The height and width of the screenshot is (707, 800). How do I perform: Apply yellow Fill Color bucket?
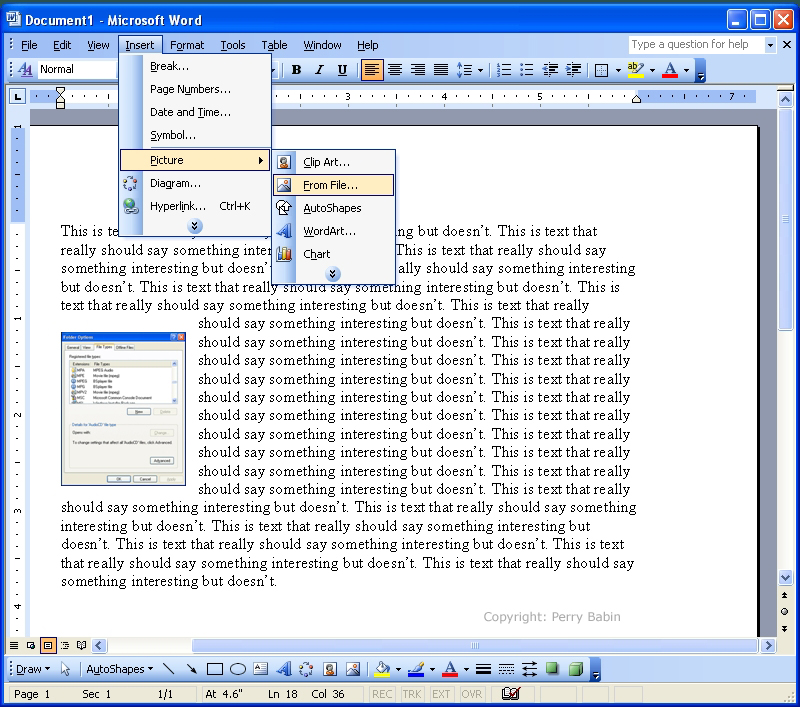[x=382, y=669]
